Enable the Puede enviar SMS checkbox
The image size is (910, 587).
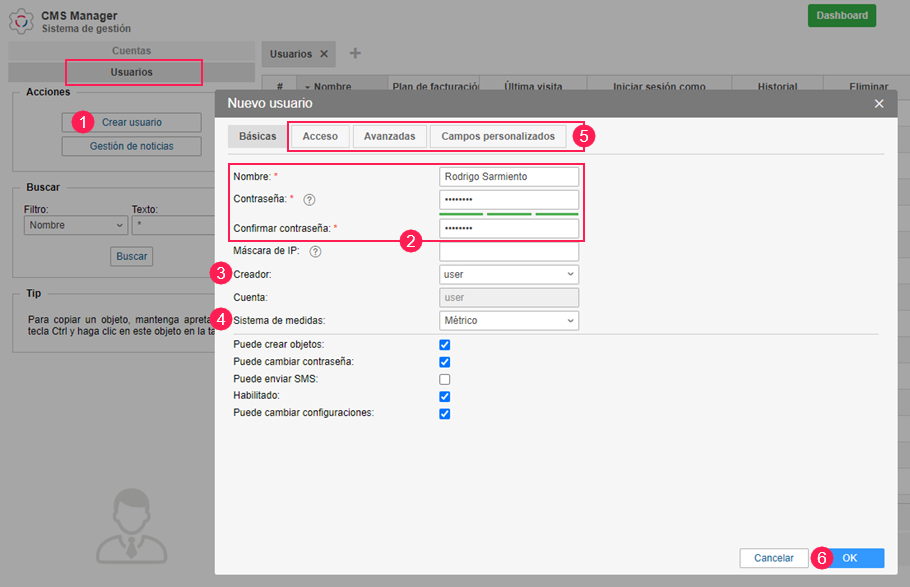point(445,379)
